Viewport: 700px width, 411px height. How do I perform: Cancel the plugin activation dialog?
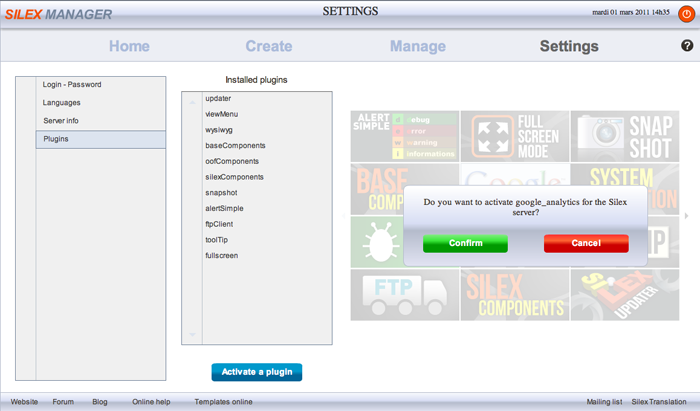point(586,243)
